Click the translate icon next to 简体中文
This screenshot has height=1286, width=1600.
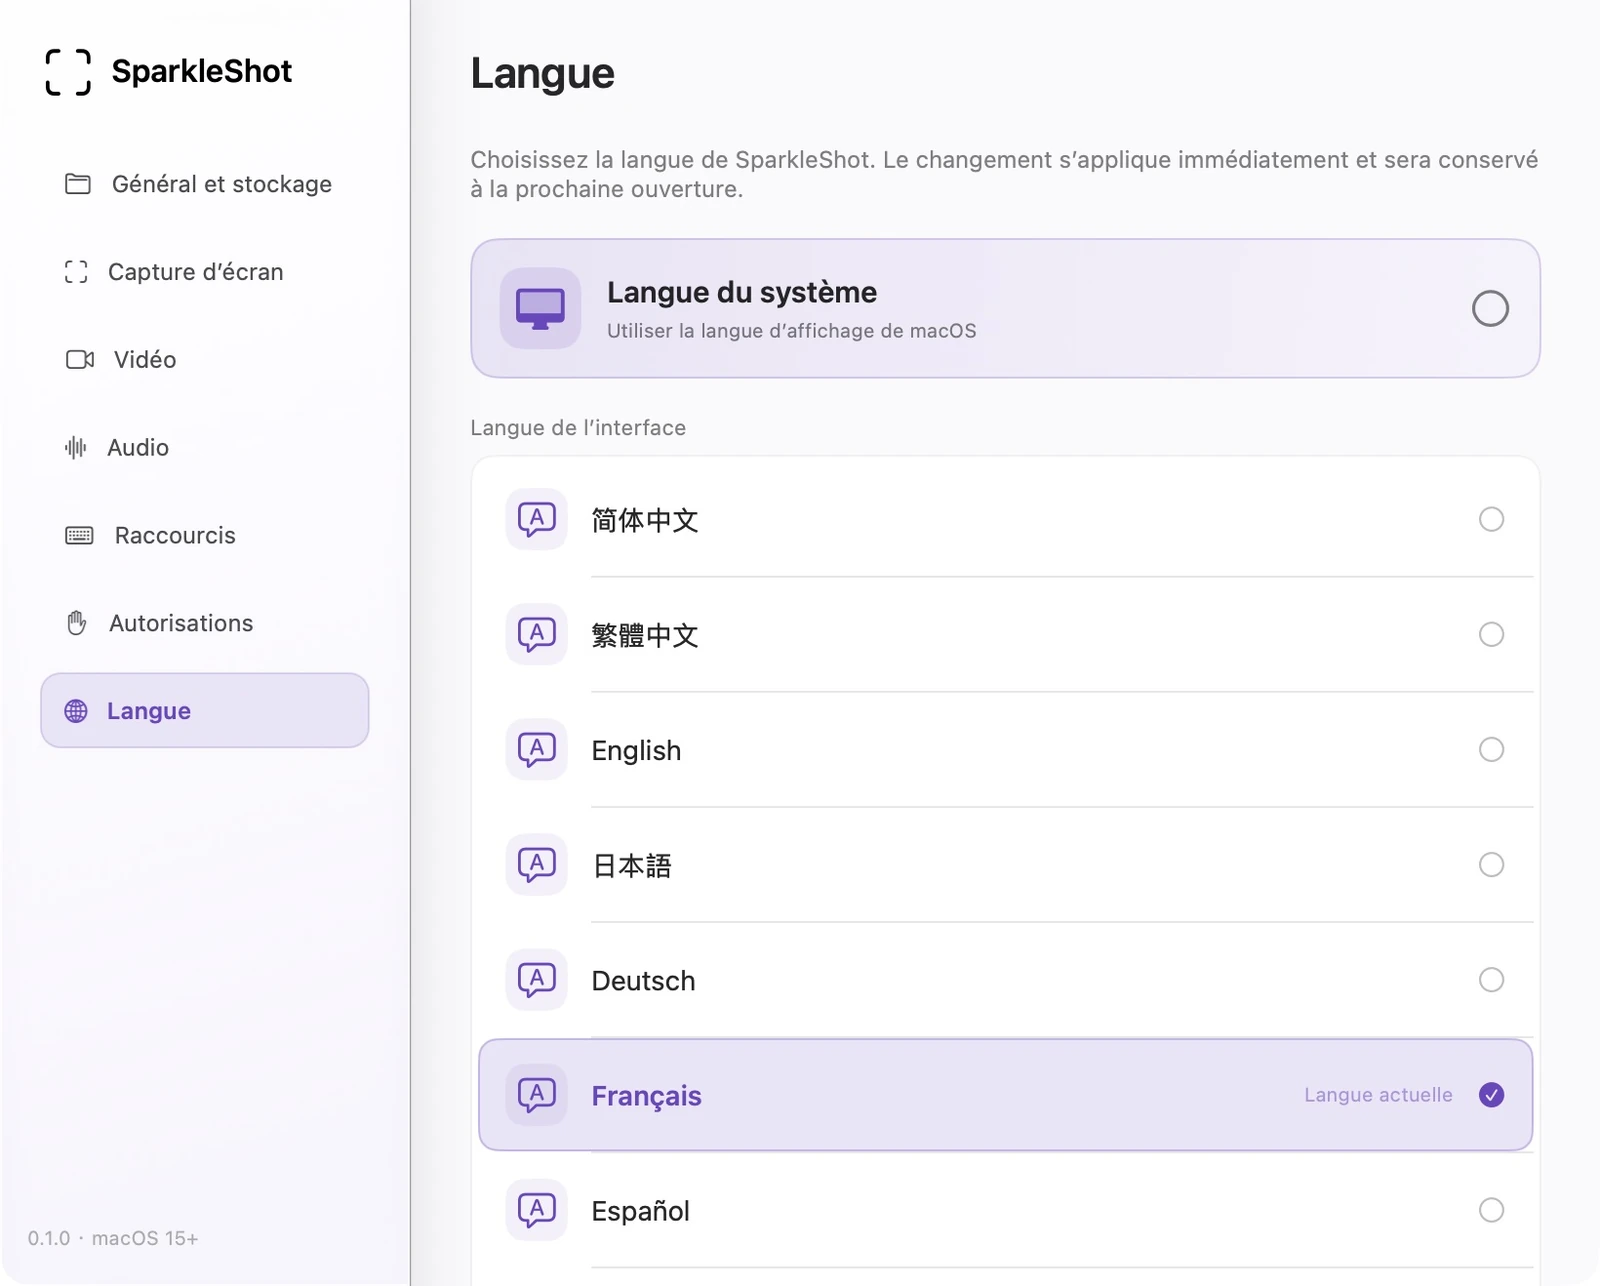[x=537, y=519]
